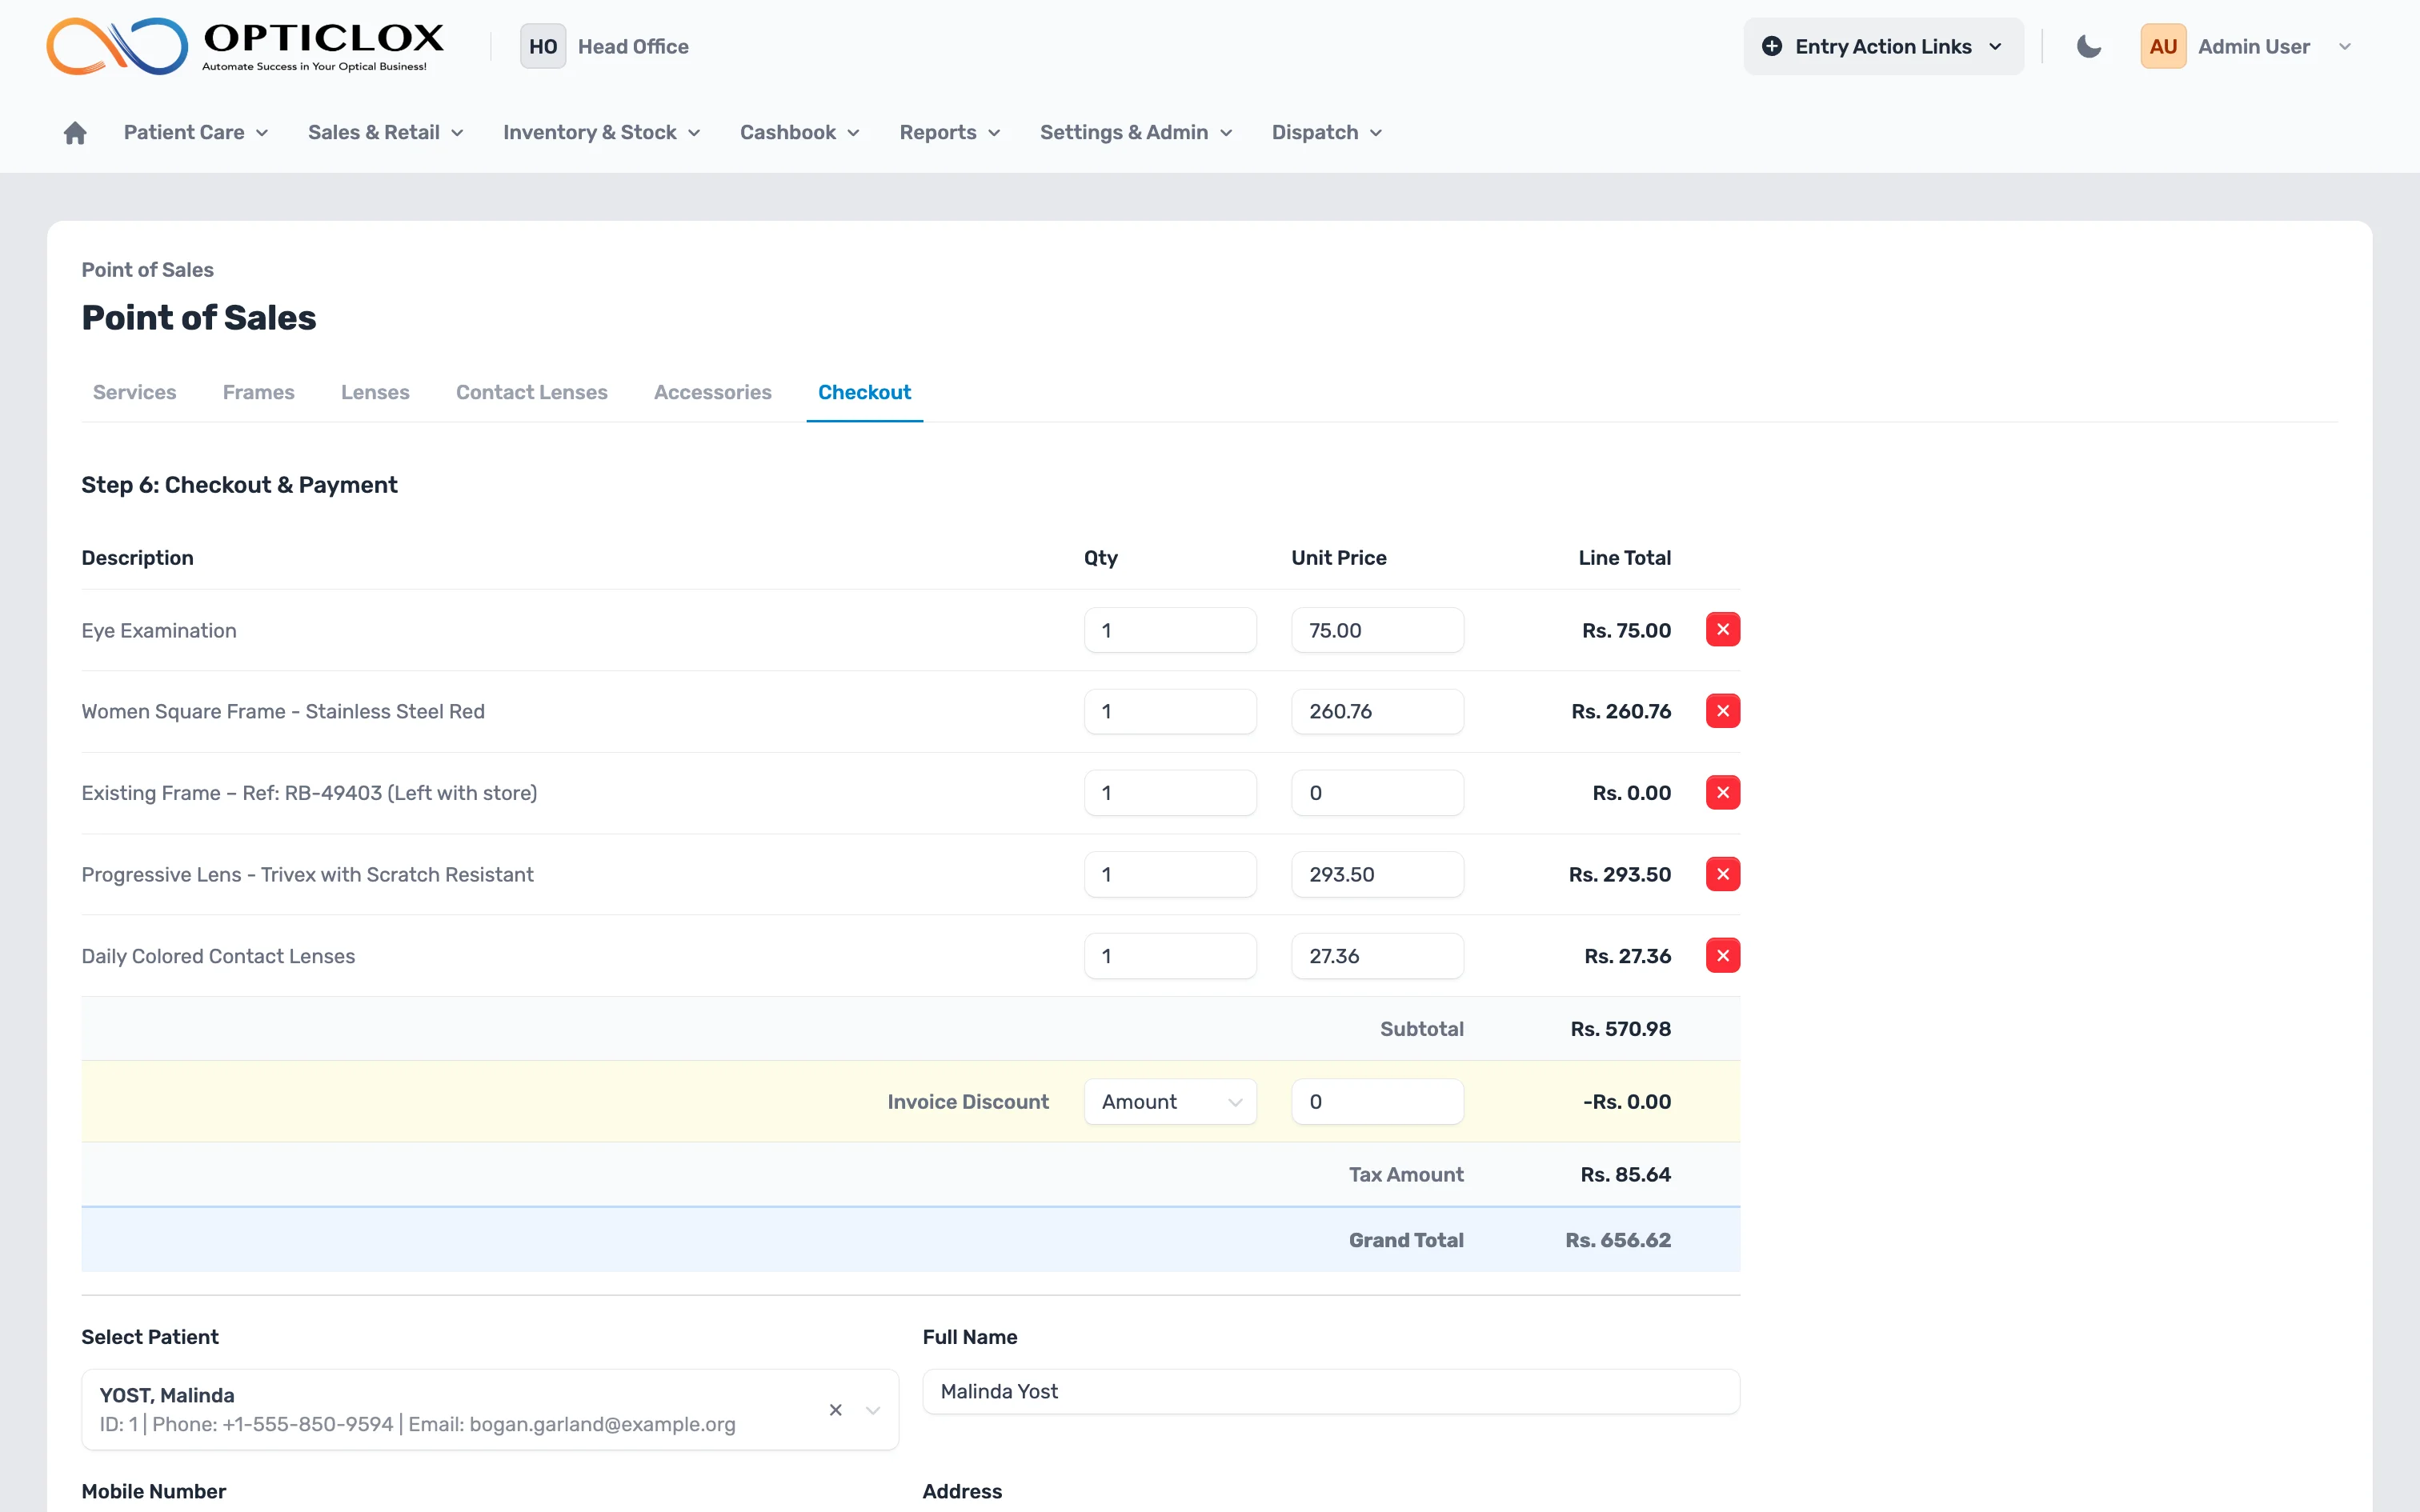Click the AU admin avatar icon
This screenshot has height=1512, width=2420.
[2163, 45]
